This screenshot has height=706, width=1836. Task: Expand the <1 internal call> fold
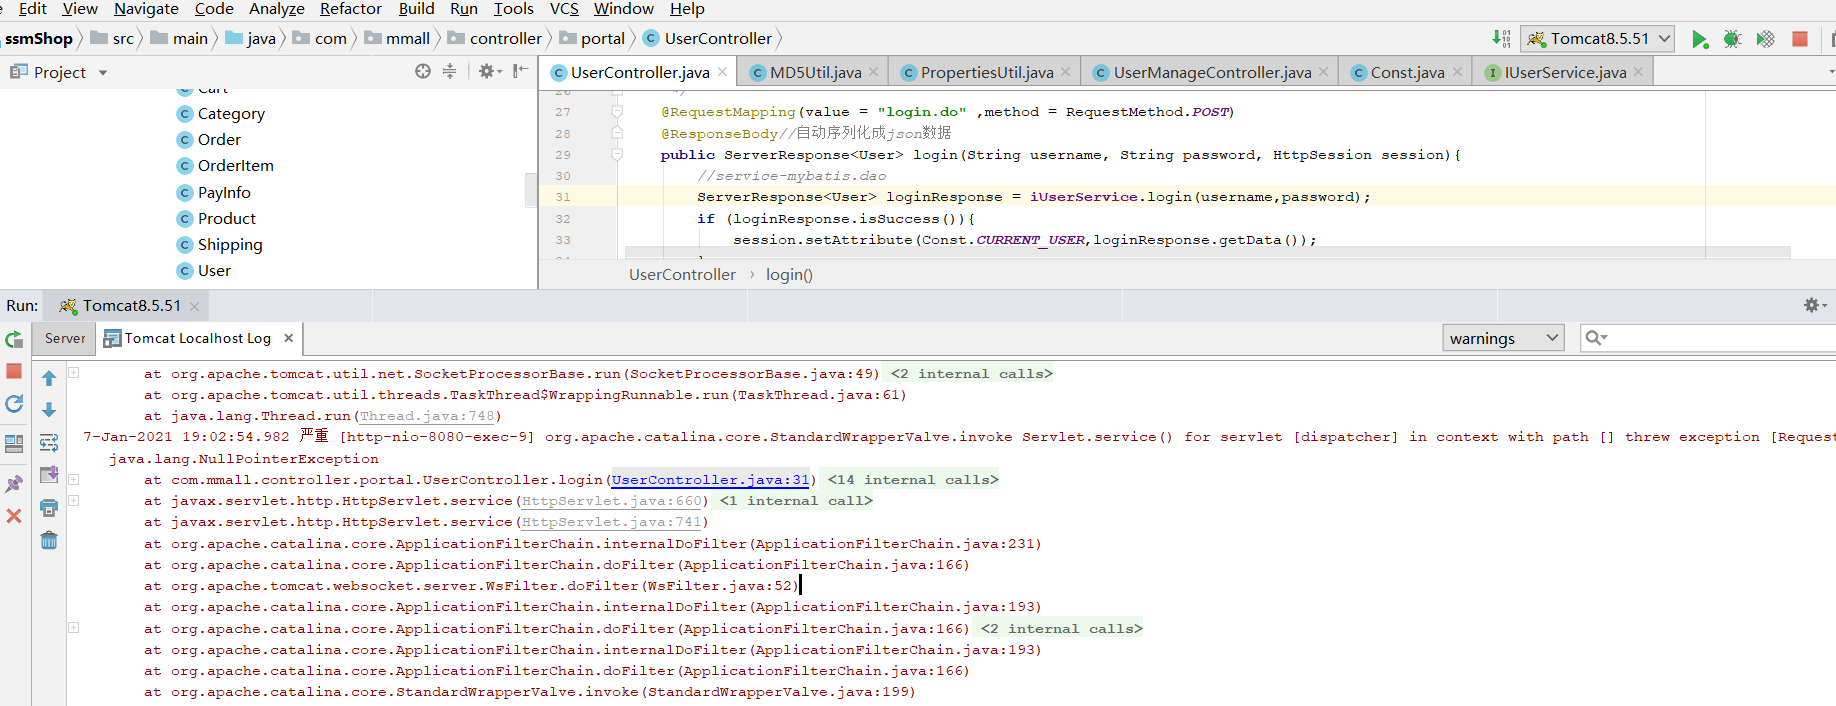tap(796, 501)
